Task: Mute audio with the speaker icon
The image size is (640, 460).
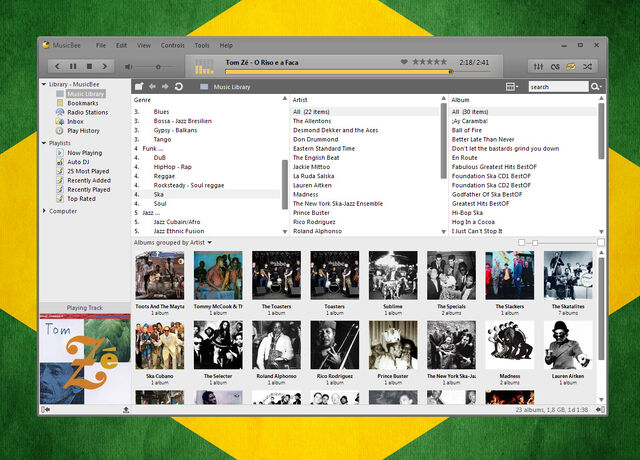Action: (x=129, y=67)
